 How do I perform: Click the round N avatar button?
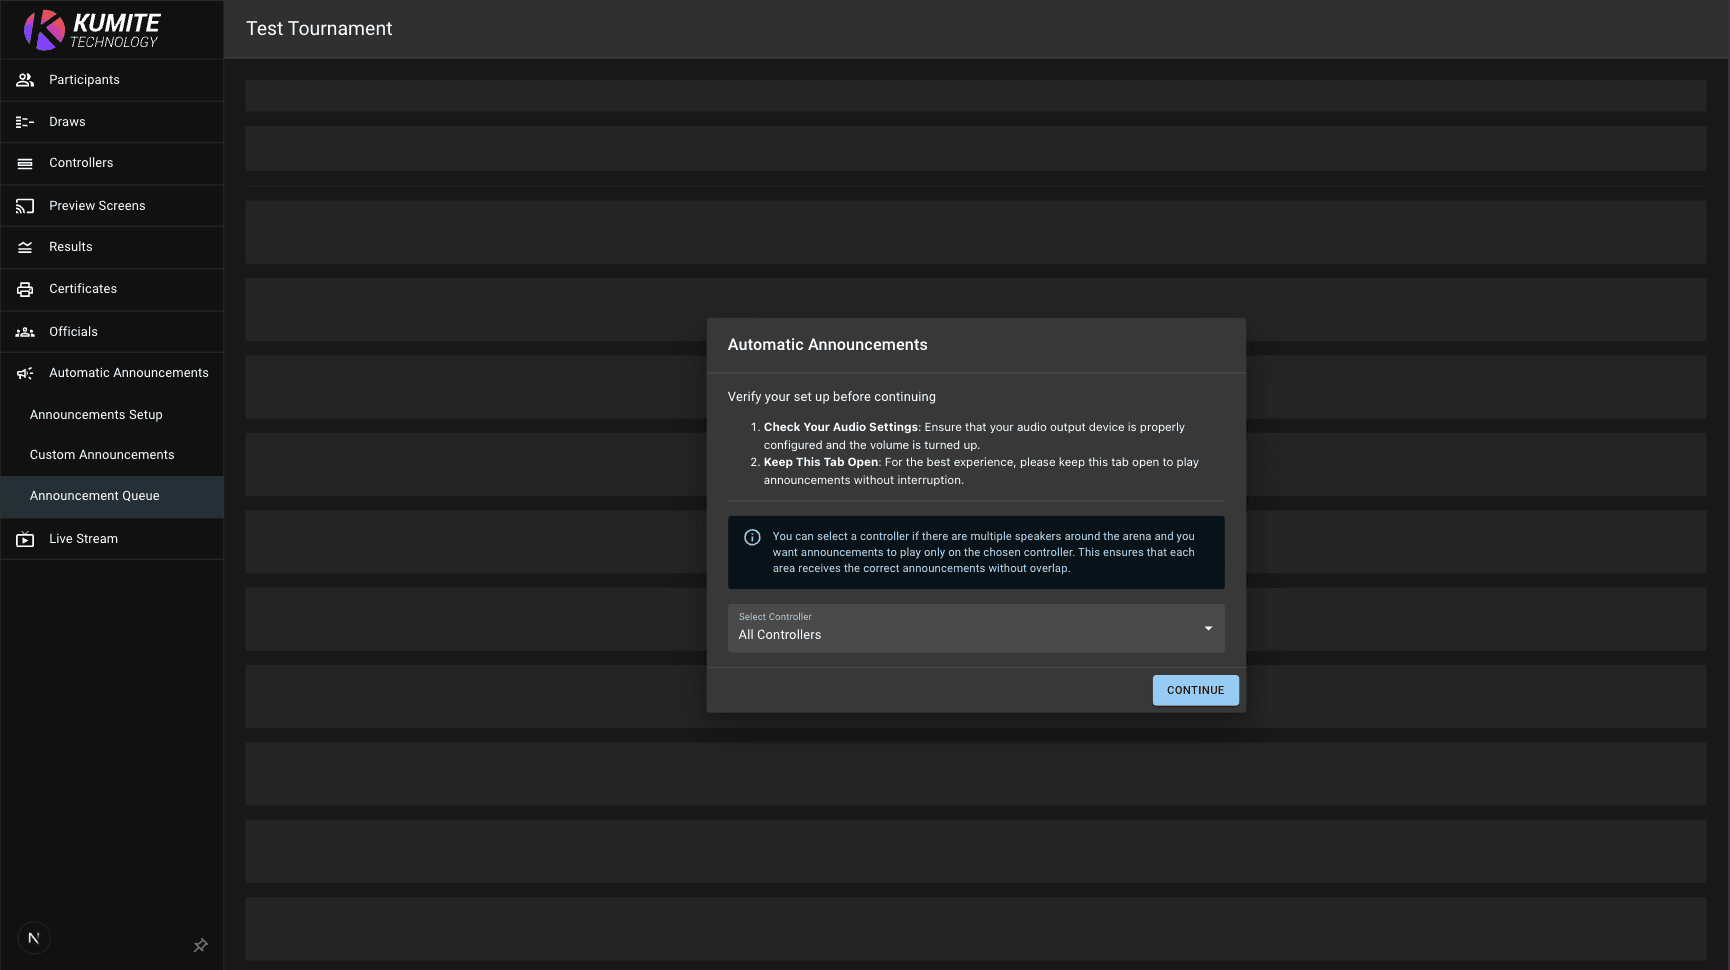point(34,938)
